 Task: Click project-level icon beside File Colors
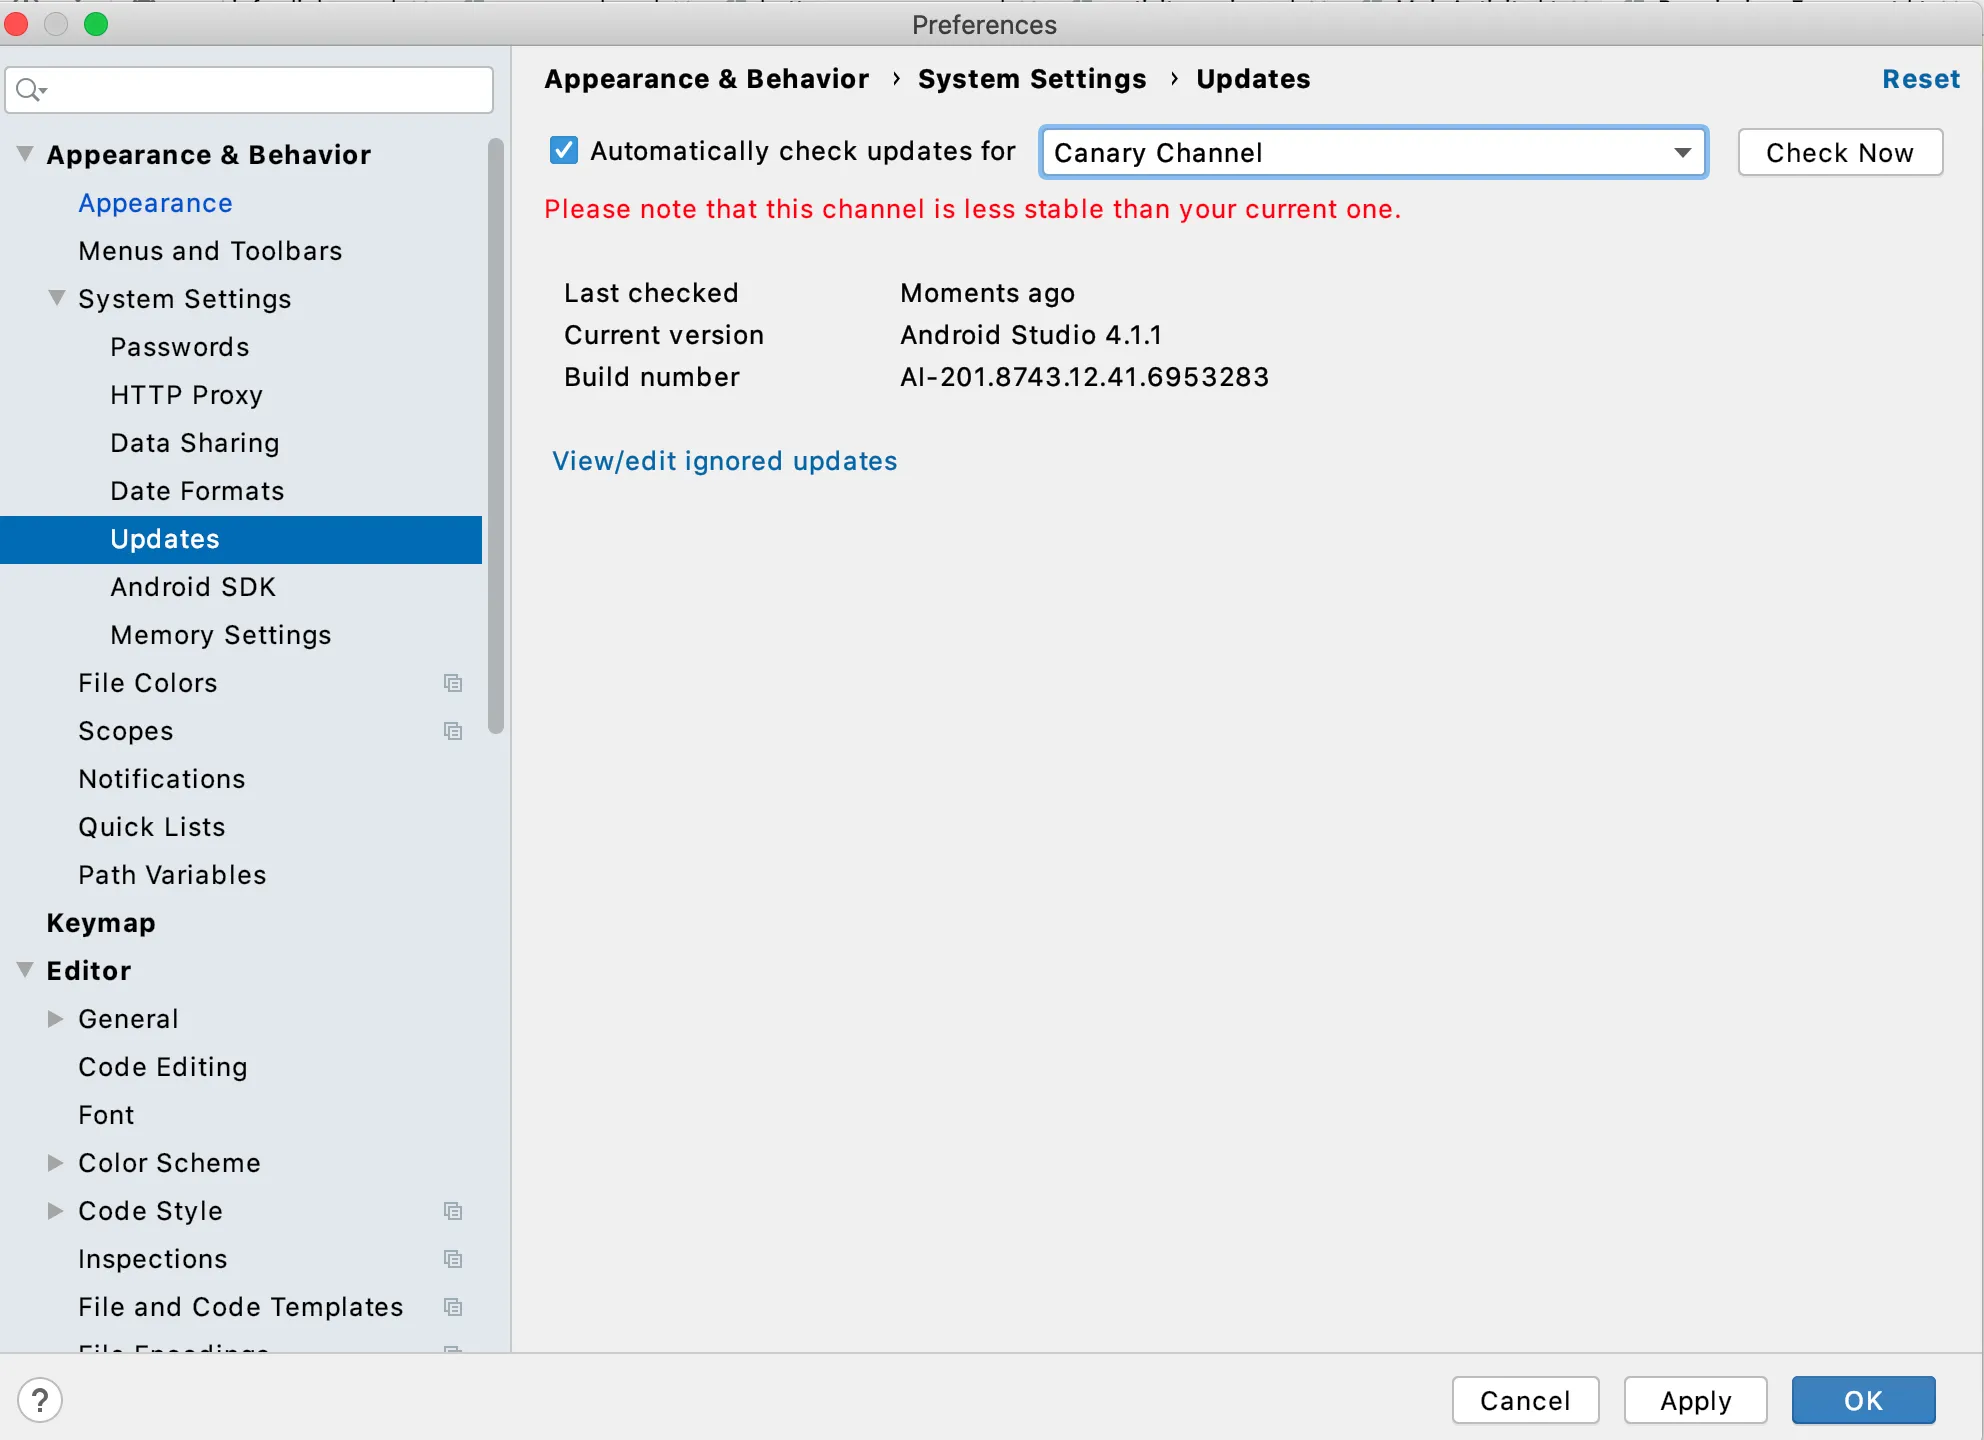(453, 683)
